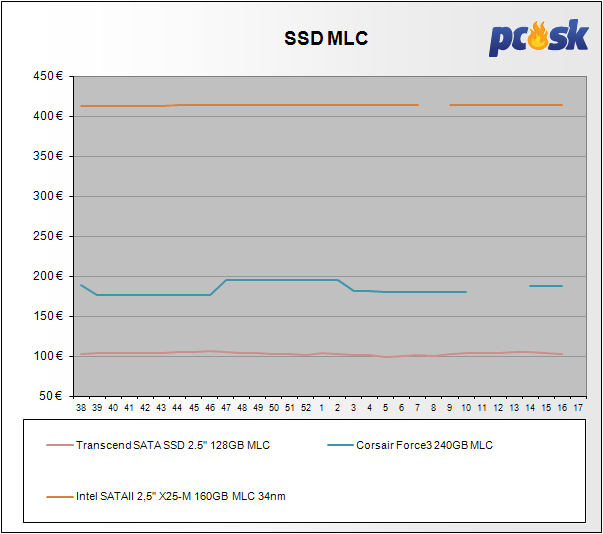Viewport: 603px width, 534px height.
Task: Click week 52 on the x-axis
Action: [306, 408]
